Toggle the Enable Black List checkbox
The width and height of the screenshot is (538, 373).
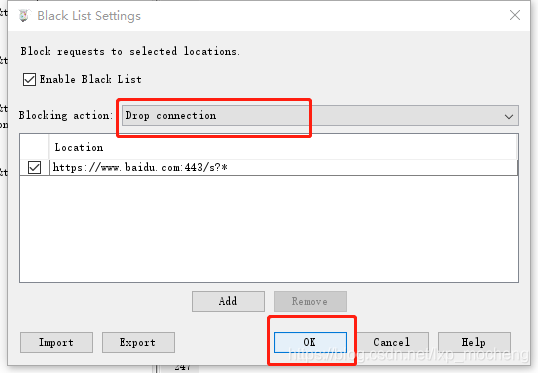(29, 79)
